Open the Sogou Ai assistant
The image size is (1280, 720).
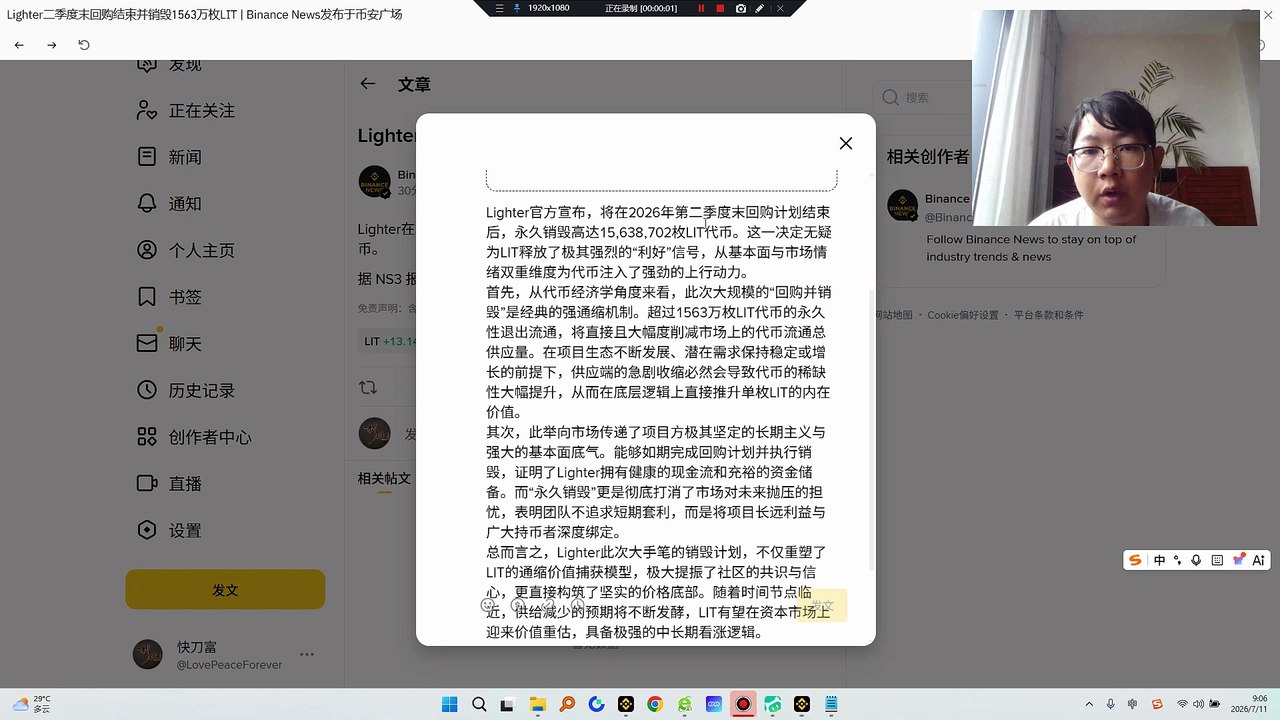coord(1258,560)
